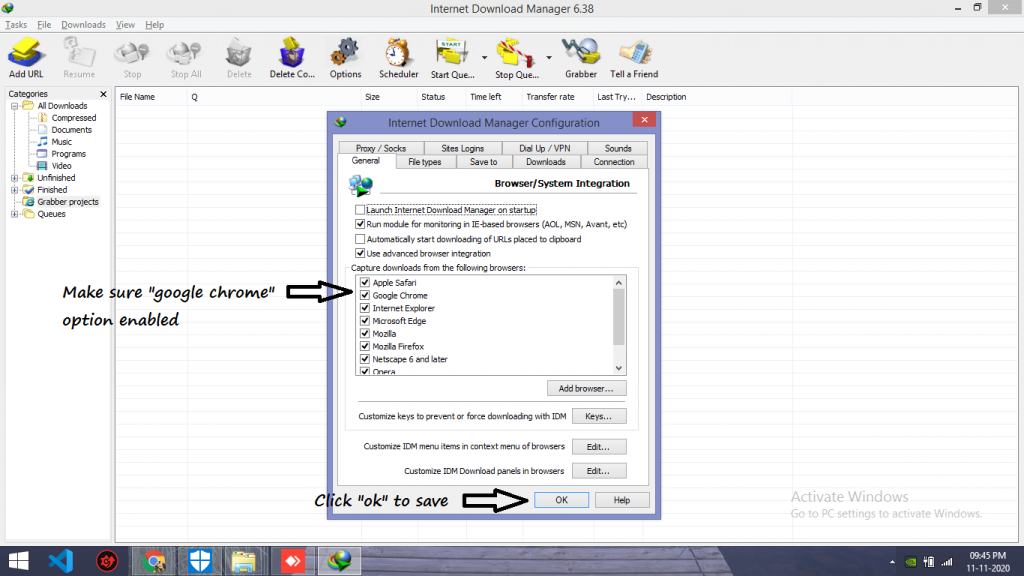
Task: Click the Add browser... button
Action: point(586,389)
